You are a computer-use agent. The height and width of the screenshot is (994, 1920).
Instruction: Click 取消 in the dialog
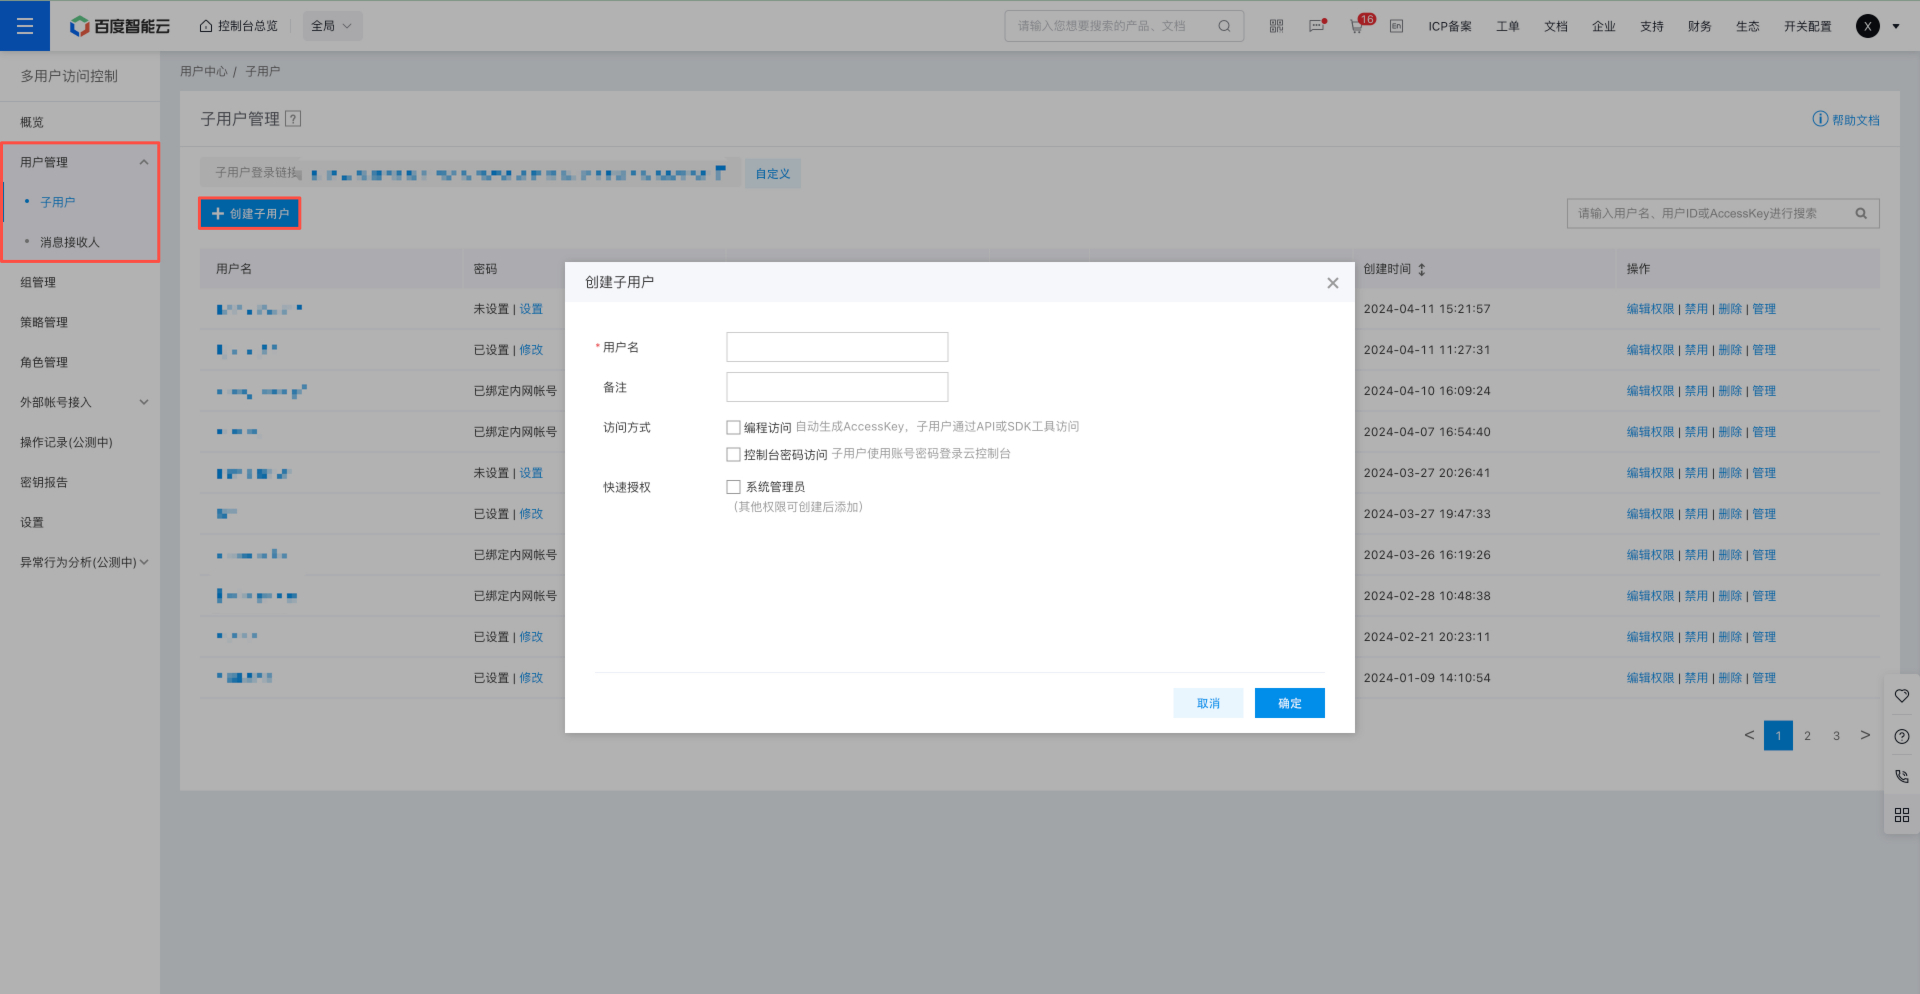point(1208,703)
